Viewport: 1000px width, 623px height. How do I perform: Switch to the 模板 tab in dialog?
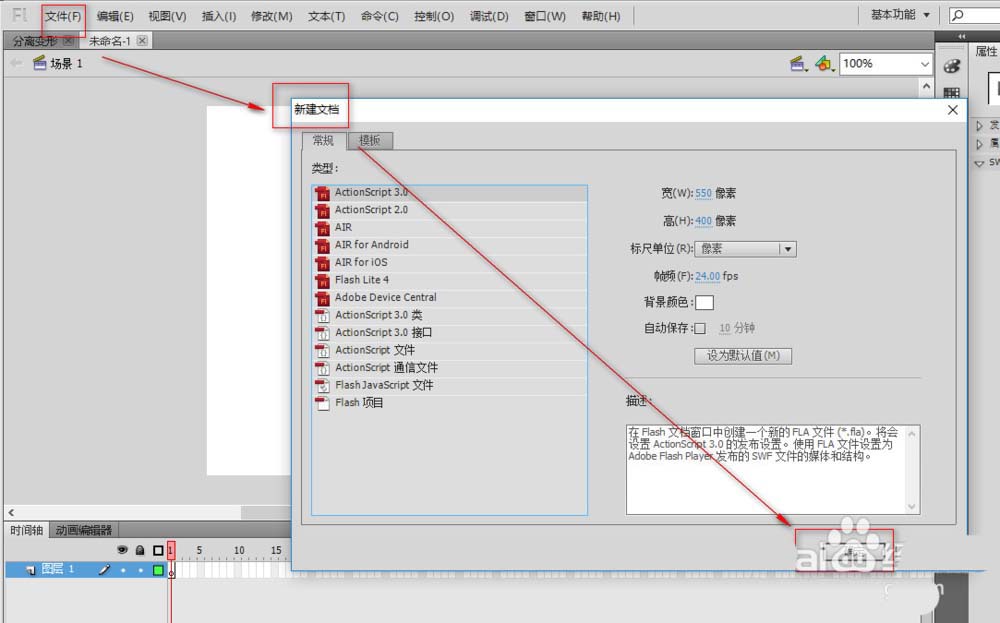370,140
